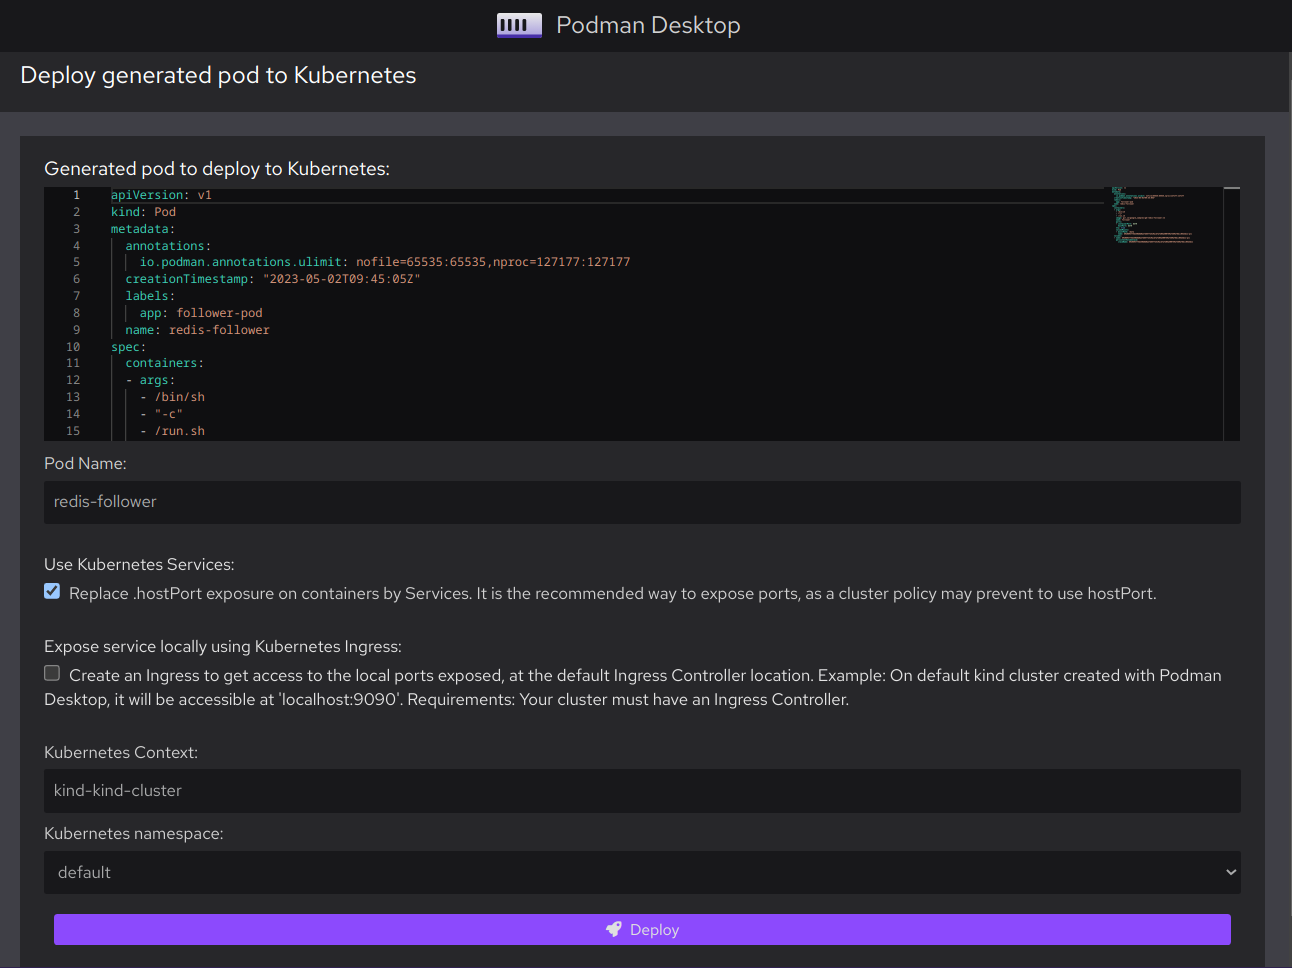Click the '- /run.sh' line
1292x968 pixels.
(x=172, y=431)
